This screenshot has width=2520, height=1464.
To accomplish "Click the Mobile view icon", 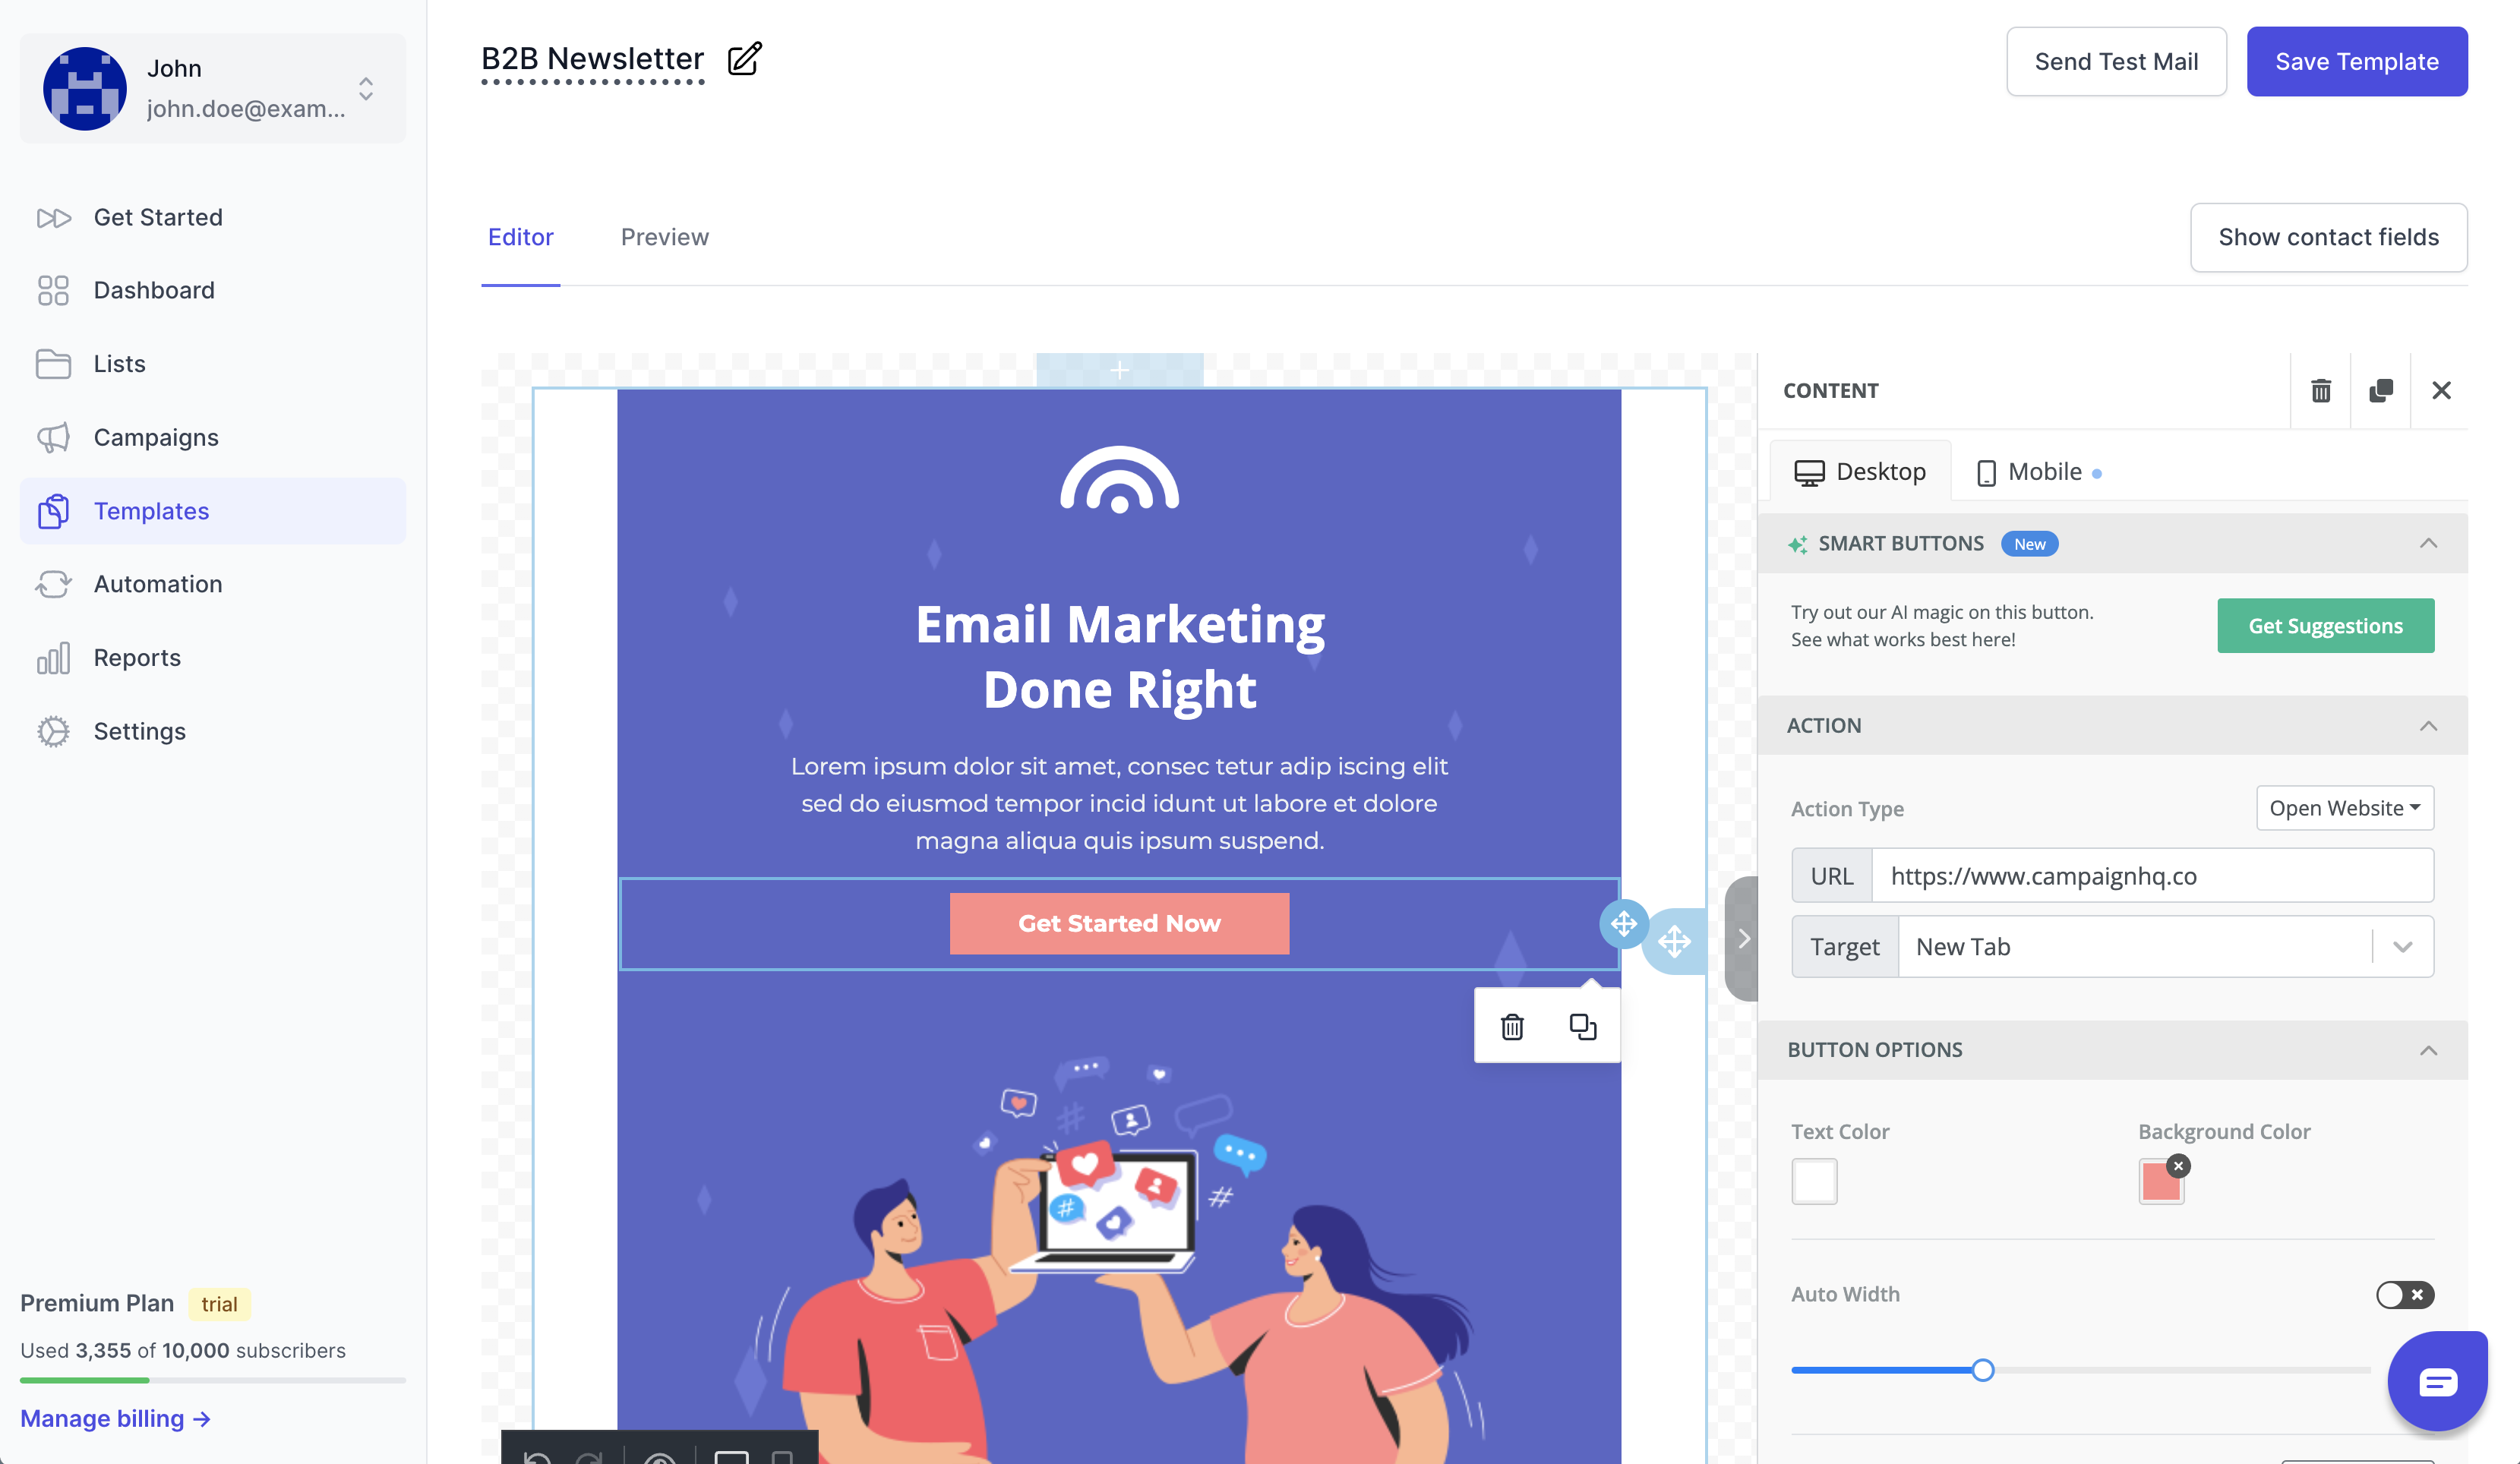I will point(1987,472).
